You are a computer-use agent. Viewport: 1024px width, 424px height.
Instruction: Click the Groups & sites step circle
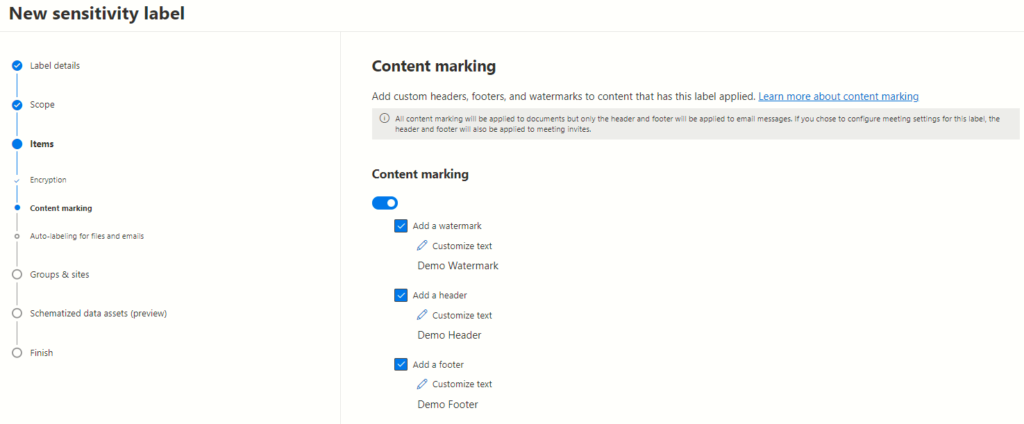[17, 274]
